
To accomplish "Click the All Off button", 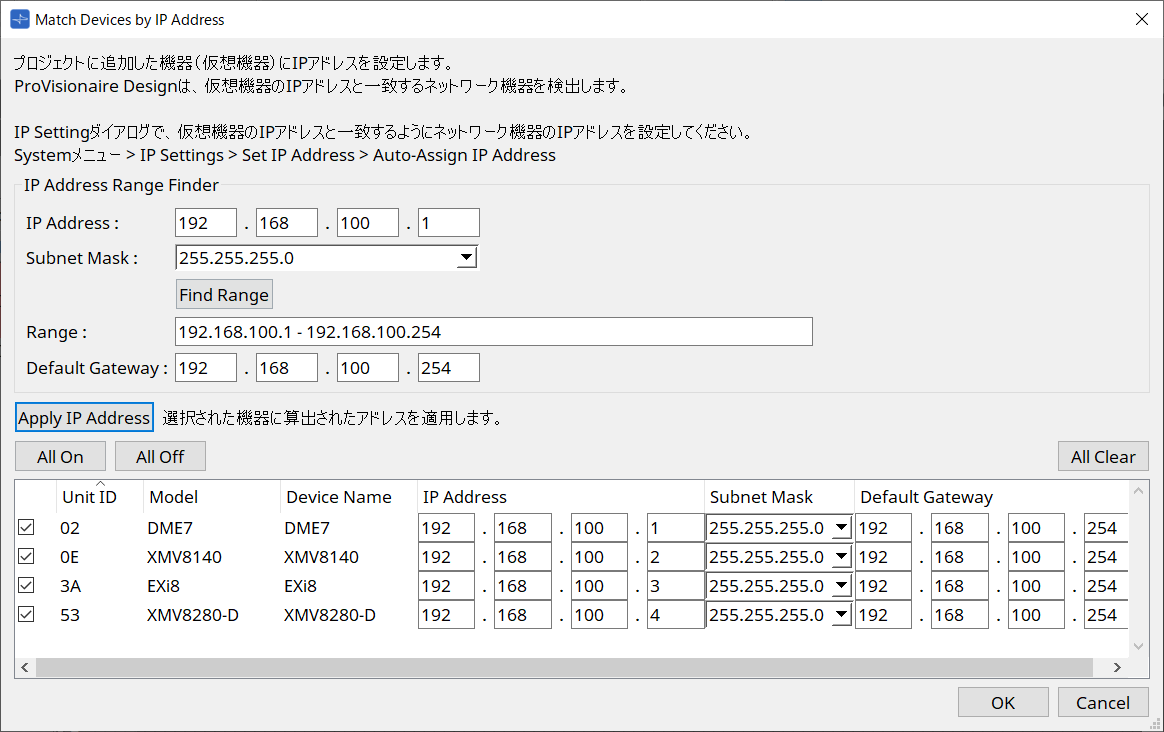I will tap(160, 457).
